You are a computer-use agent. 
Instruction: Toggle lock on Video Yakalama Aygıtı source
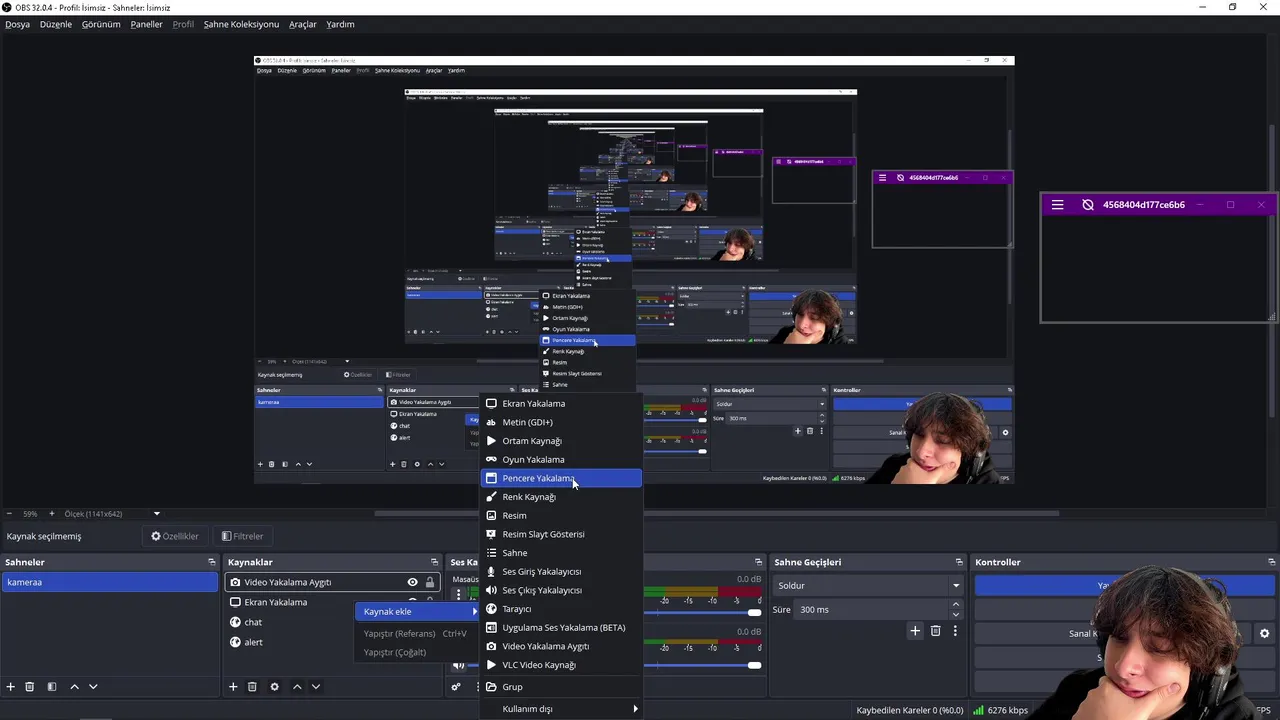[x=430, y=582]
